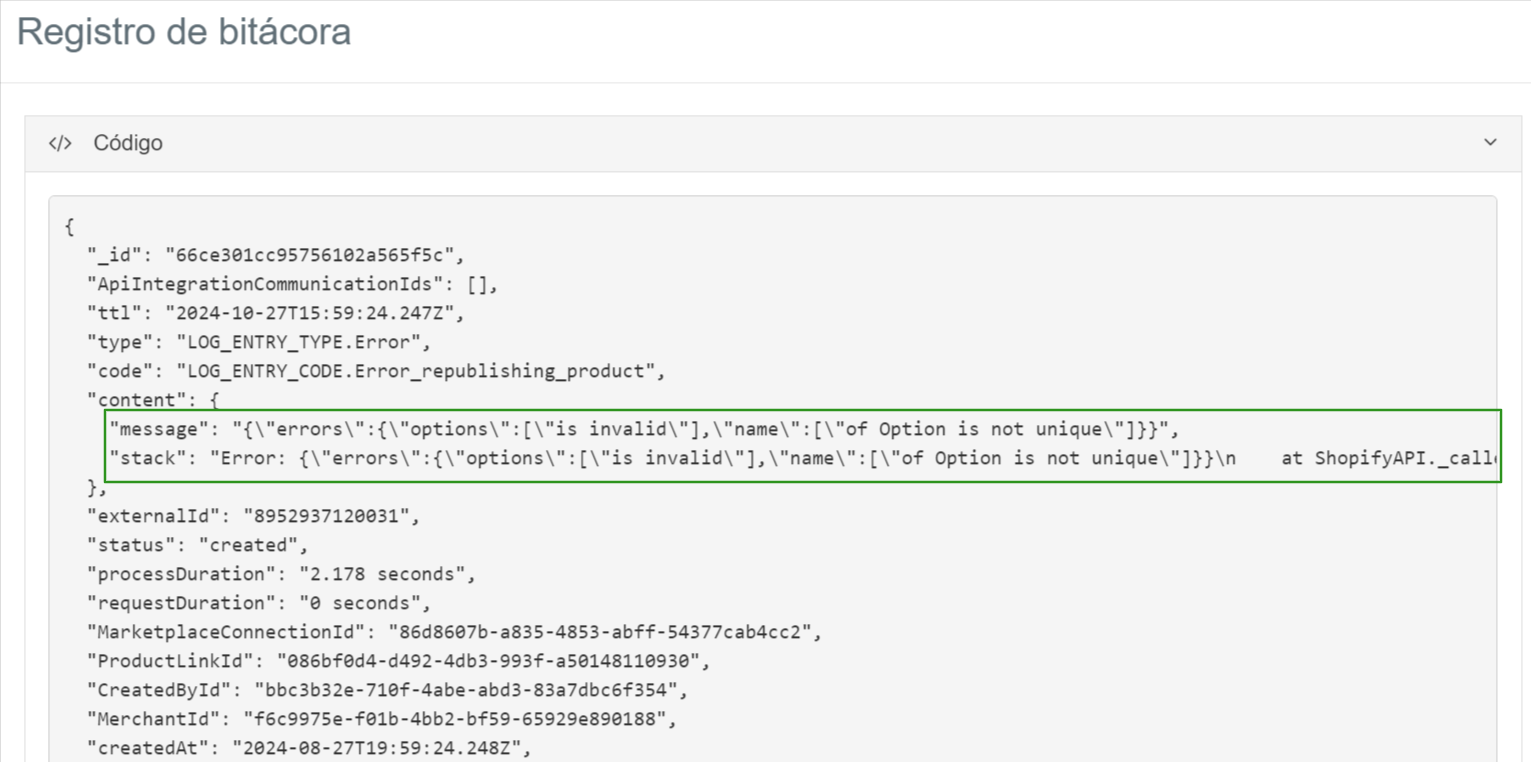This screenshot has height=762, width=1531.
Task: Click the Registro de bitácora page title
Action: (184, 32)
